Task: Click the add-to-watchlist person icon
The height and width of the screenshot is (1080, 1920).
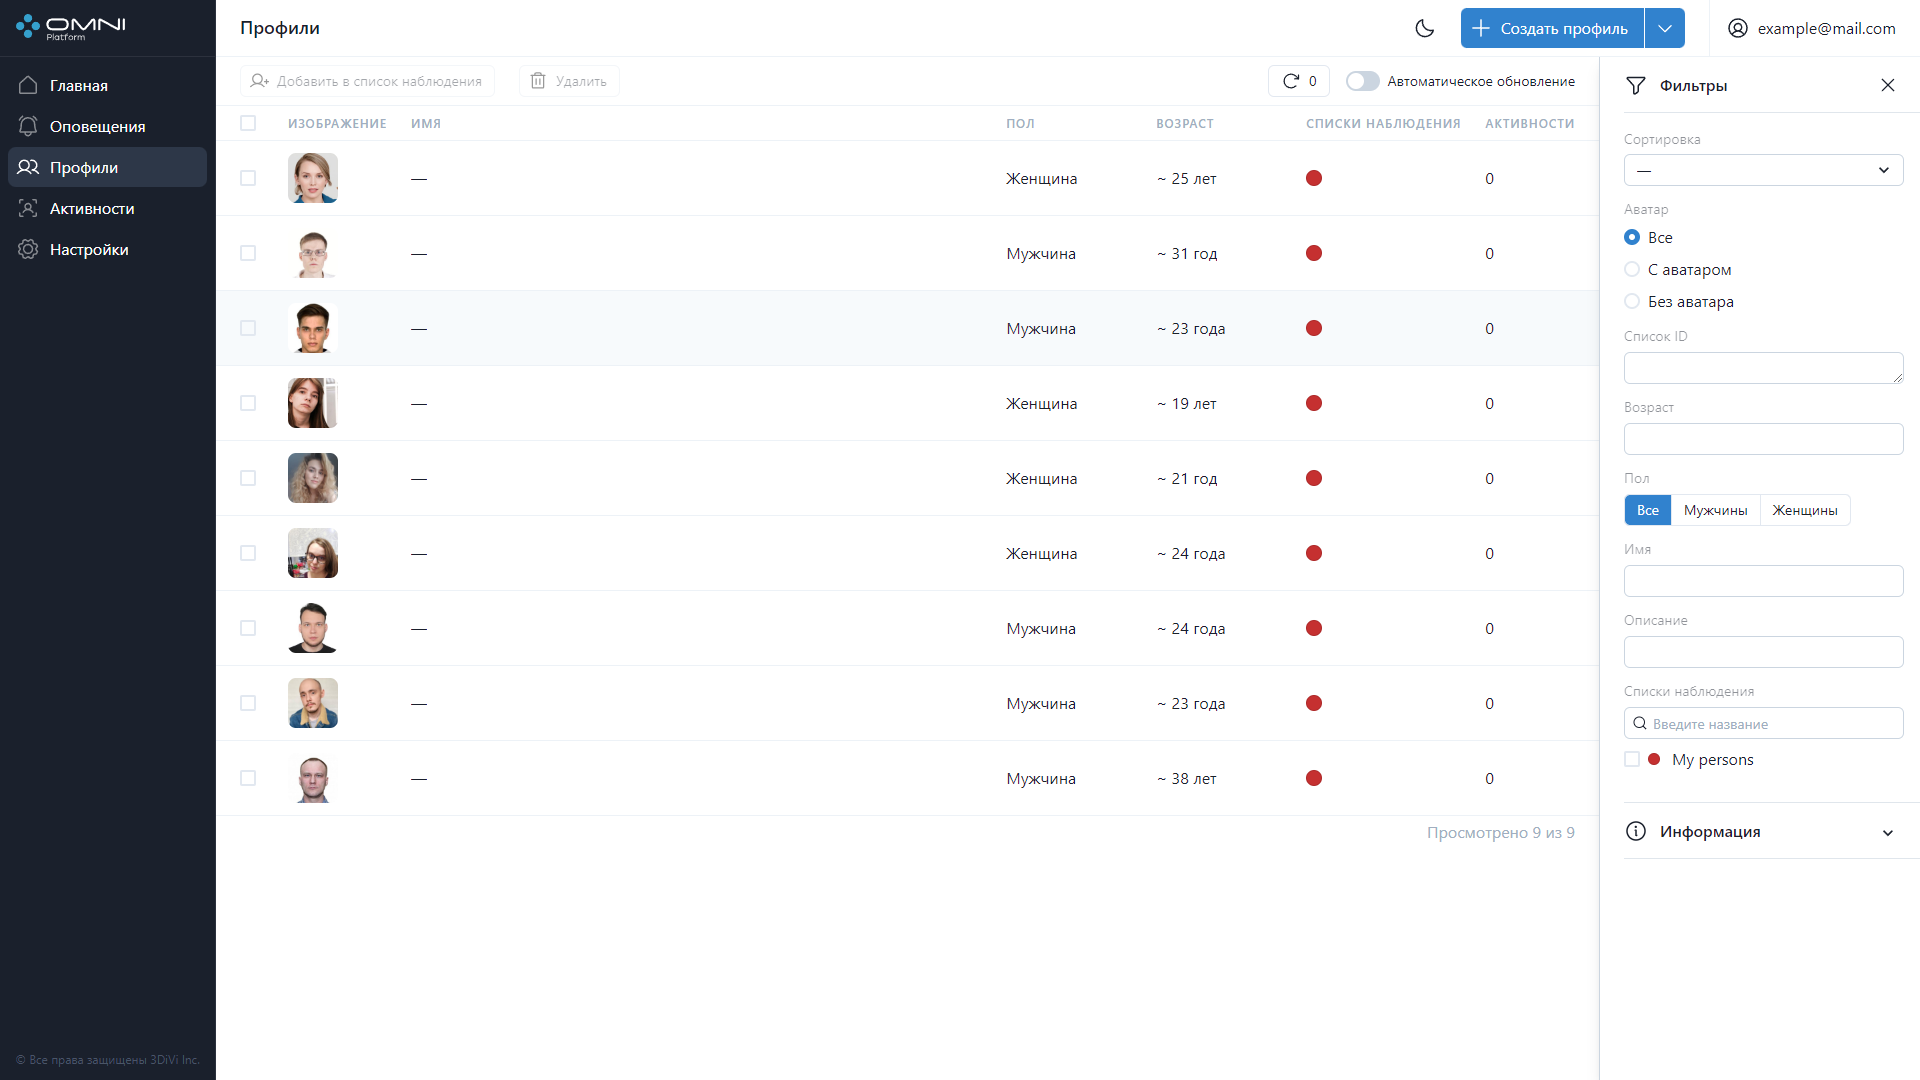Action: tap(260, 81)
